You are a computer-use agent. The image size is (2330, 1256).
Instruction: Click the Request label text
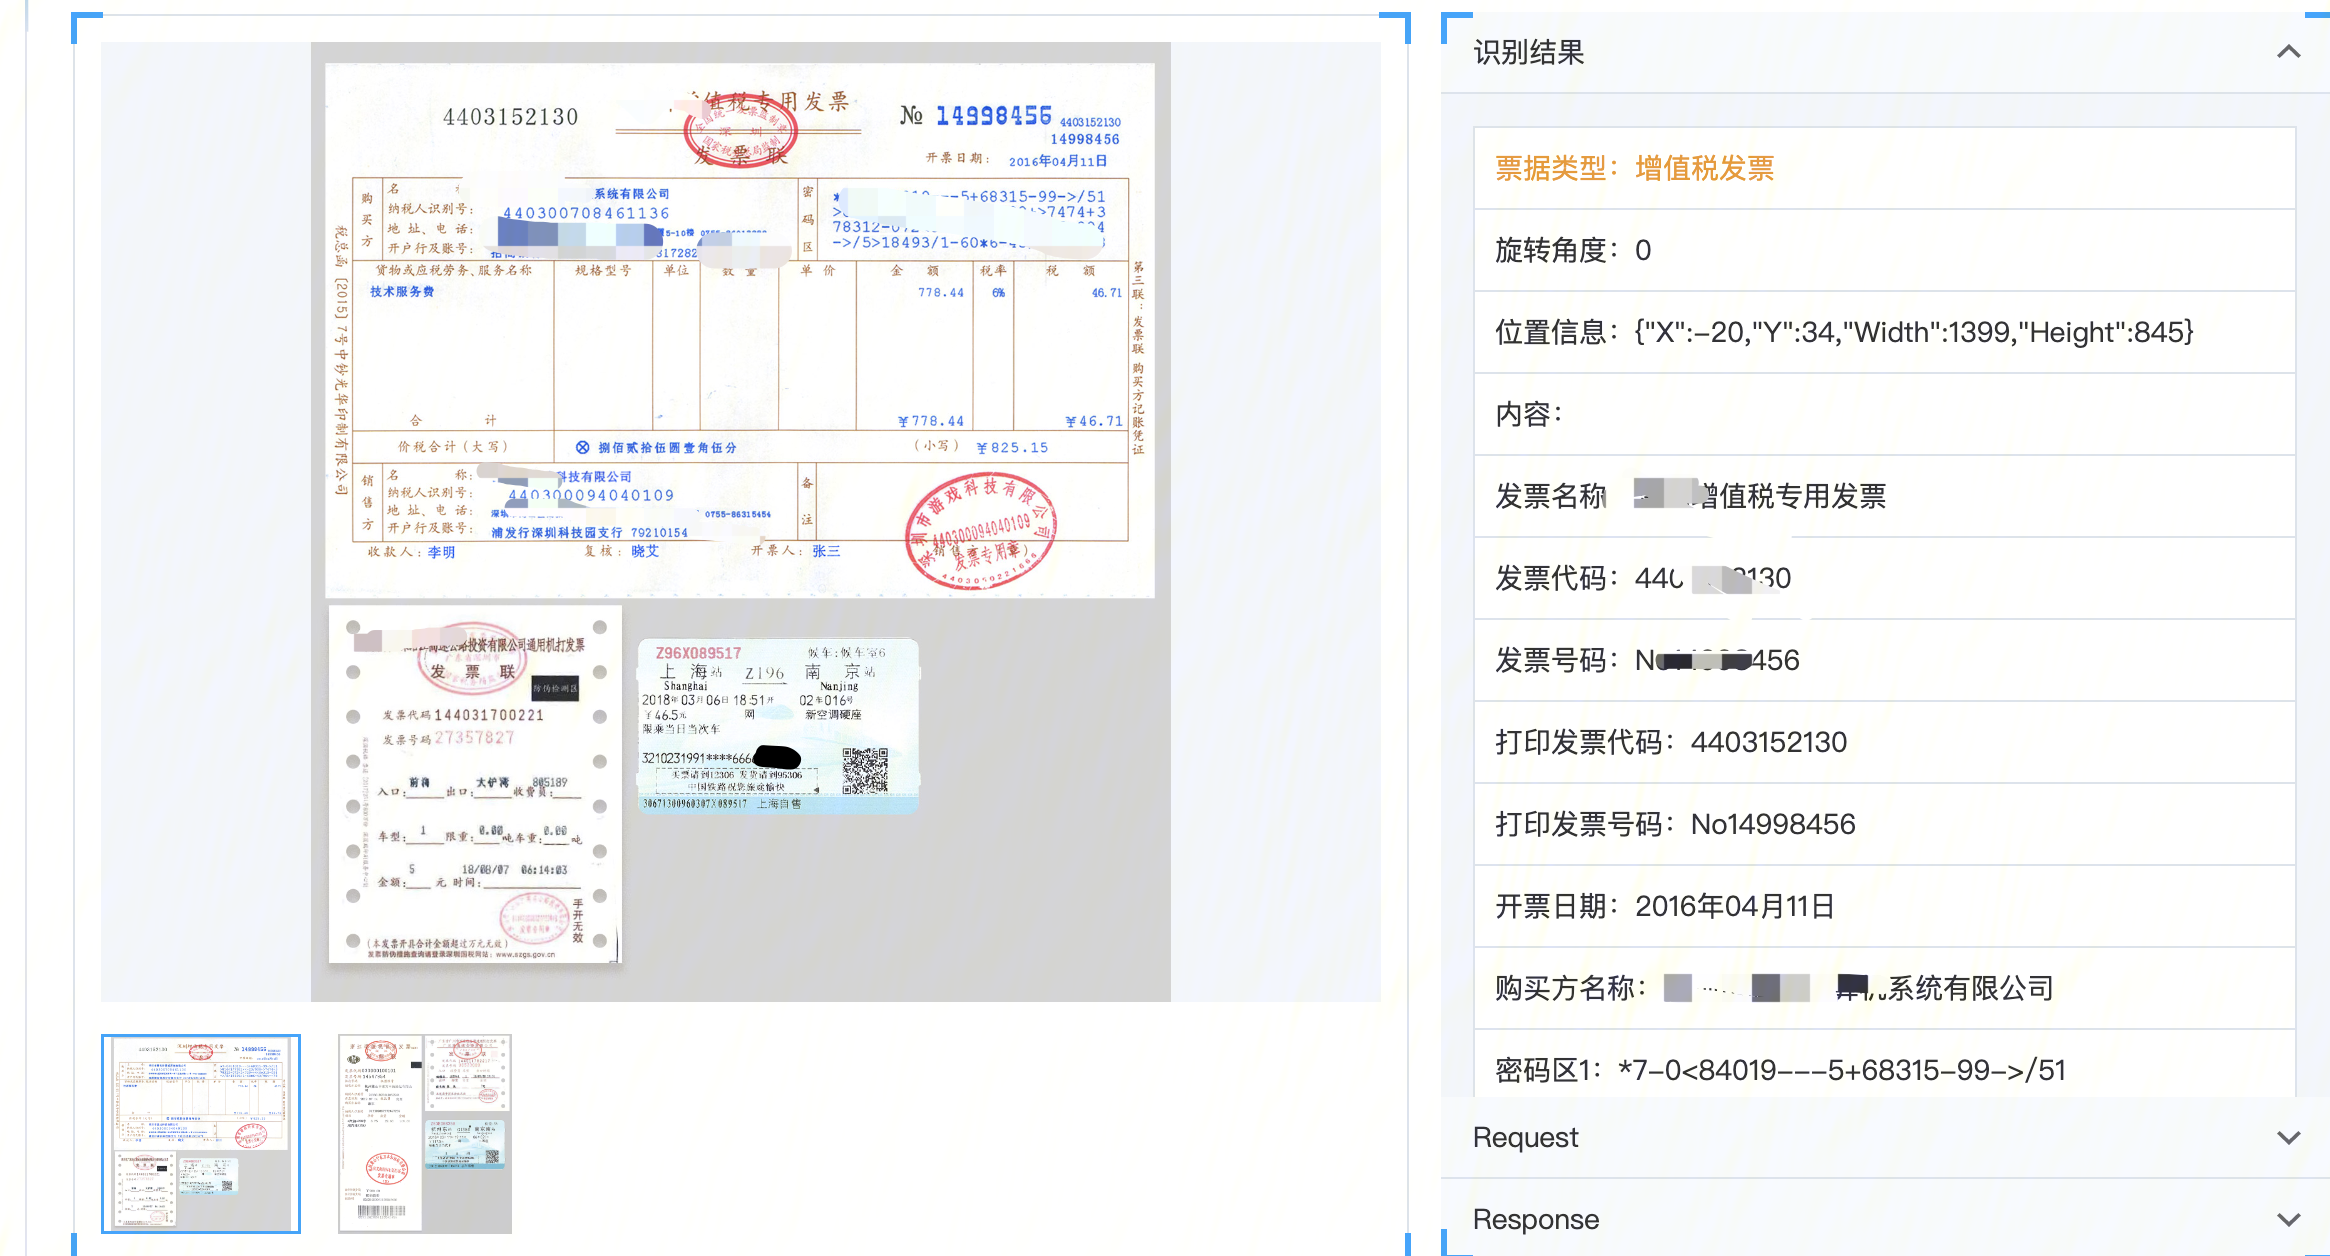1526,1138
